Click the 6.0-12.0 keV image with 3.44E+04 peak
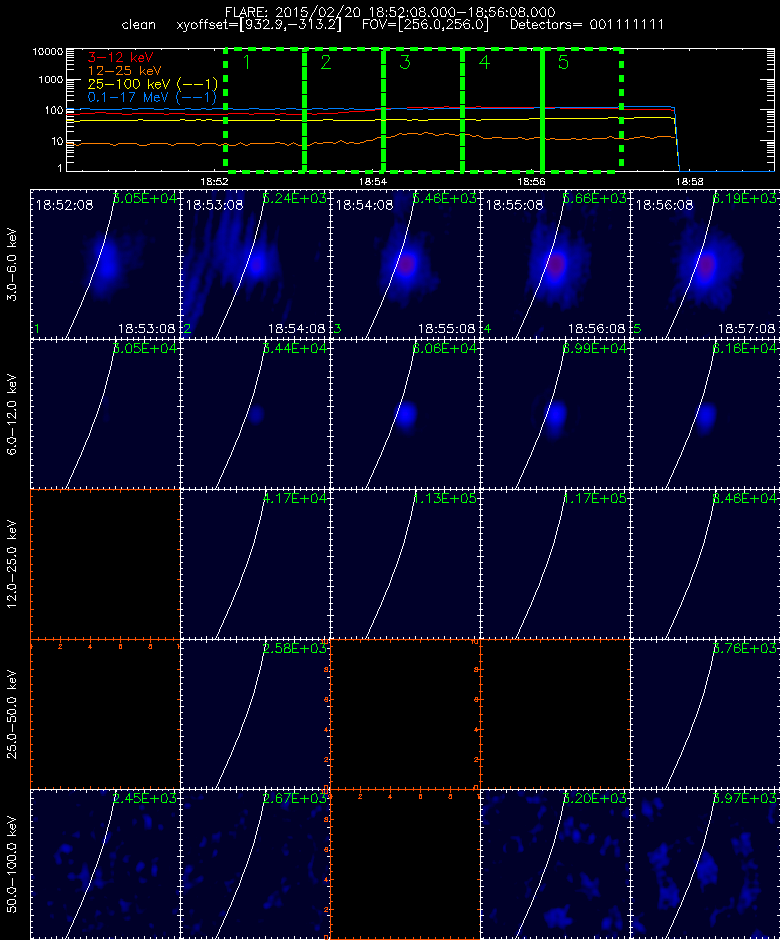 click(255, 414)
